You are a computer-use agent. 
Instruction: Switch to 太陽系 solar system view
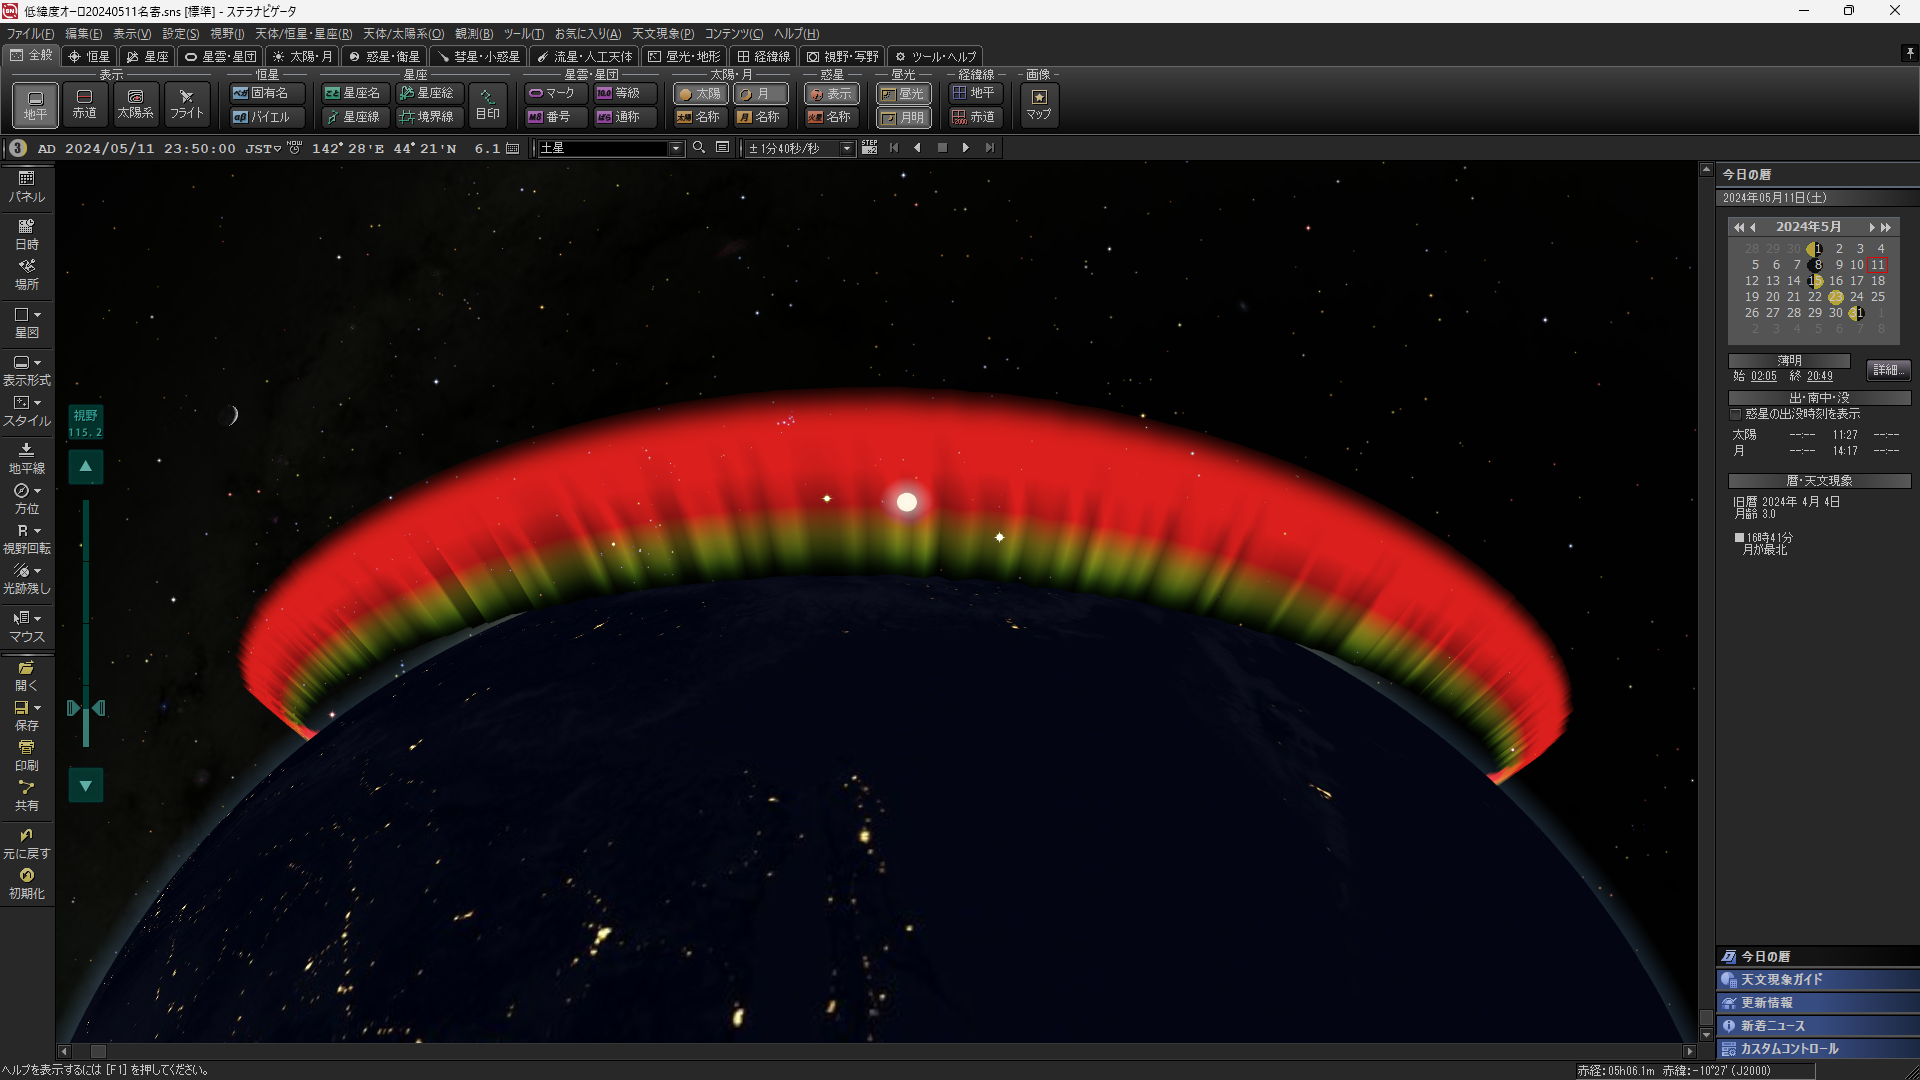tap(135, 104)
